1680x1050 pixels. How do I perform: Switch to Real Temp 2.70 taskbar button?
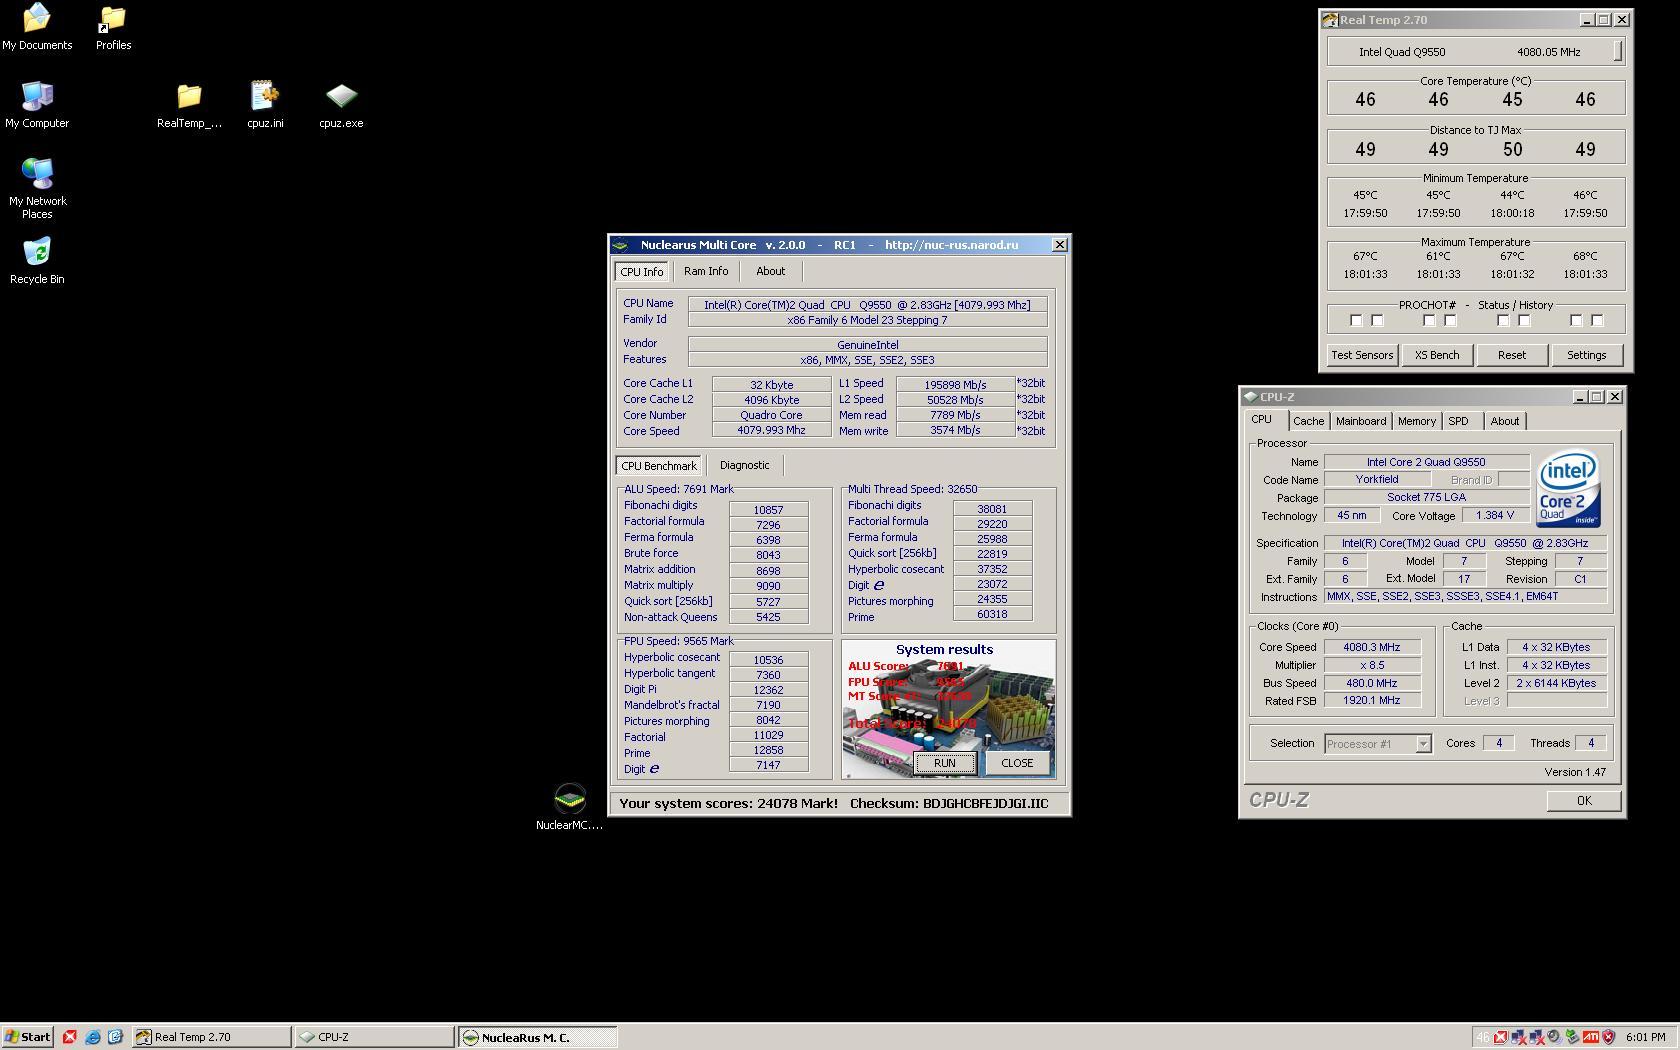pos(211,1037)
